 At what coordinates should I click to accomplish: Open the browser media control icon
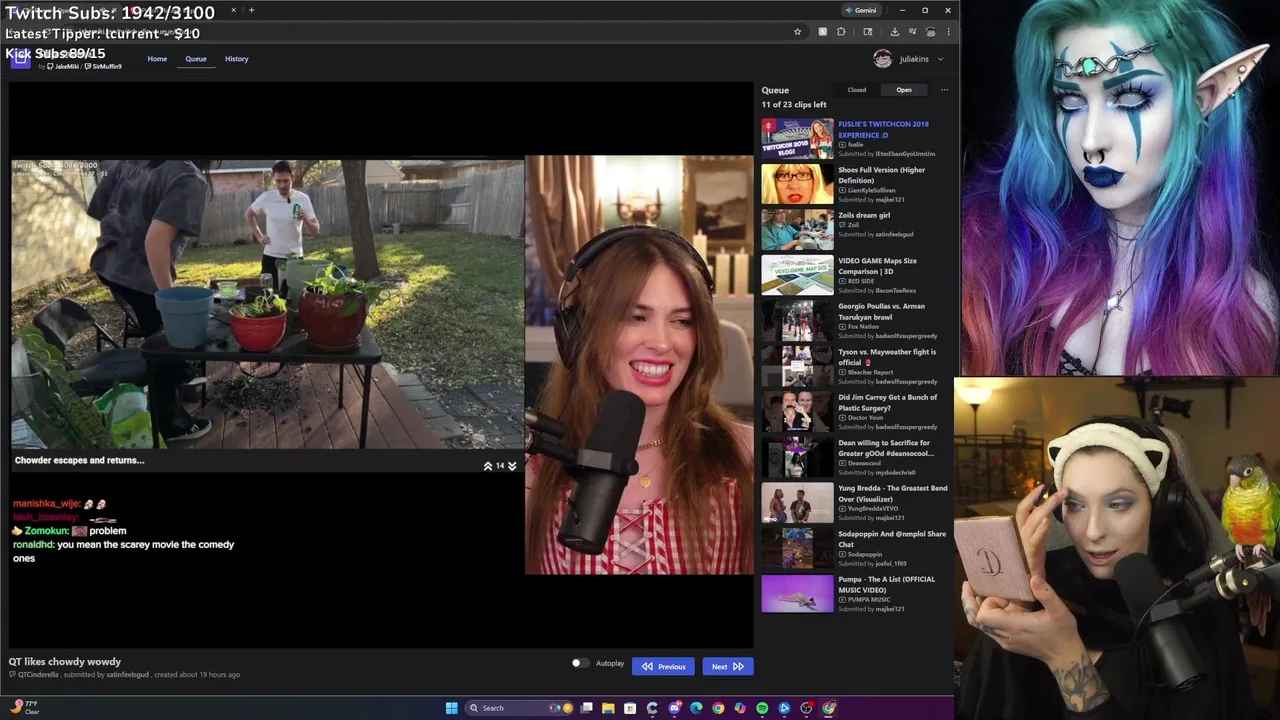(912, 32)
